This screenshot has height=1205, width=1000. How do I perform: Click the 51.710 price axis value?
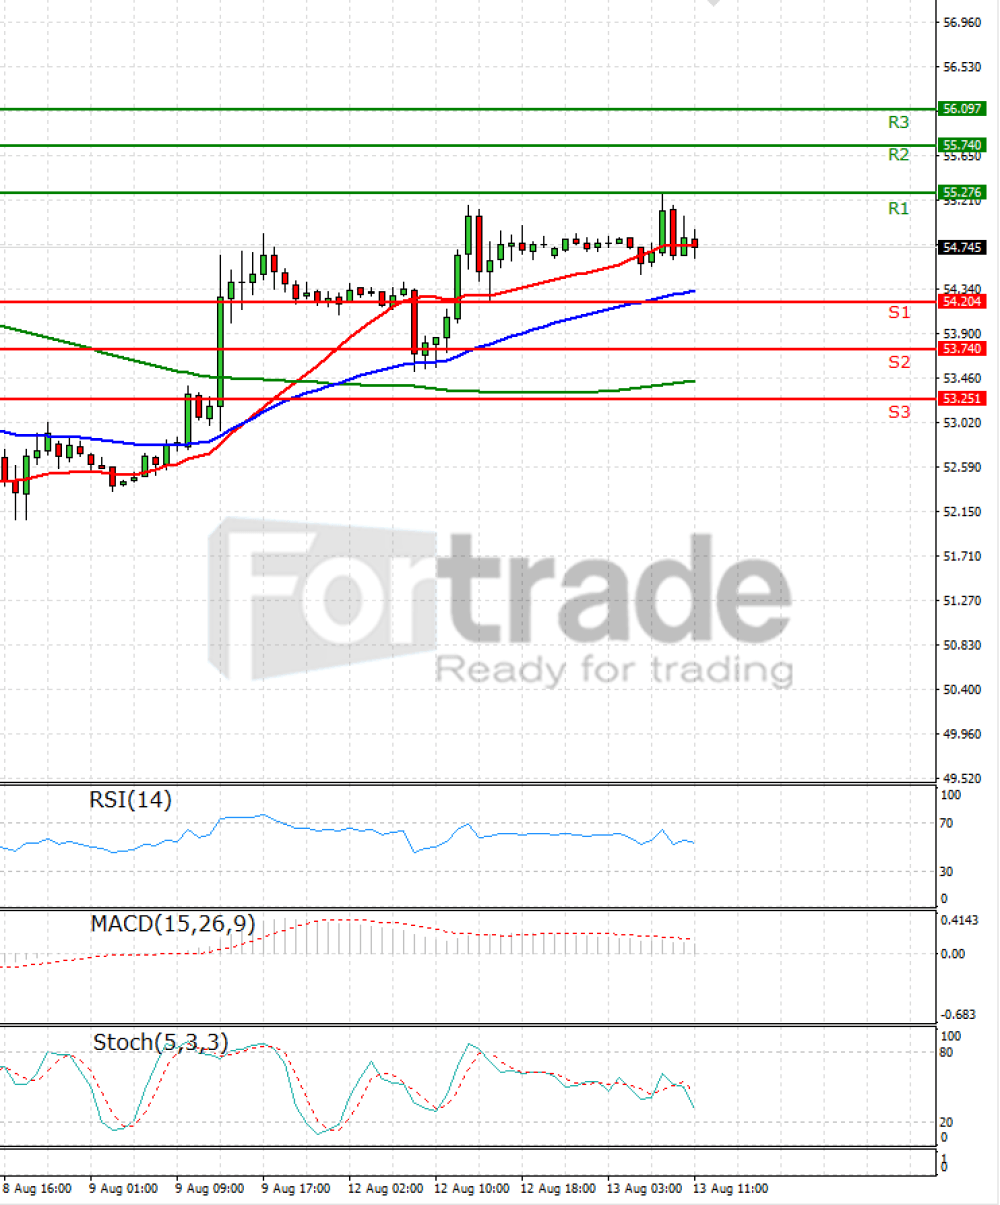coord(963,556)
